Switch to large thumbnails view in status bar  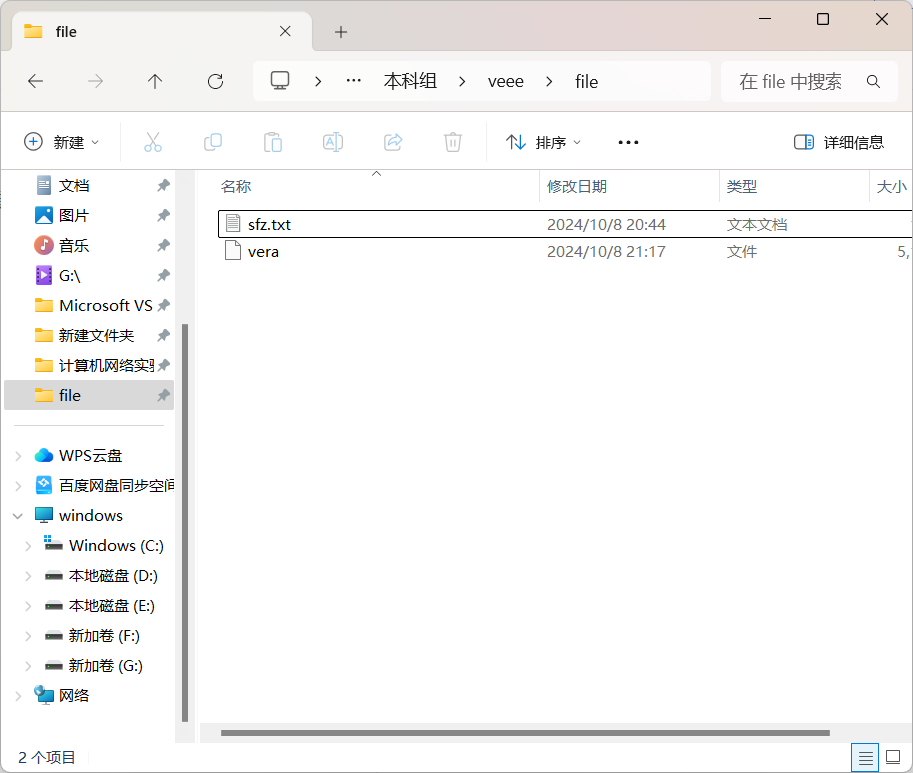click(x=893, y=757)
